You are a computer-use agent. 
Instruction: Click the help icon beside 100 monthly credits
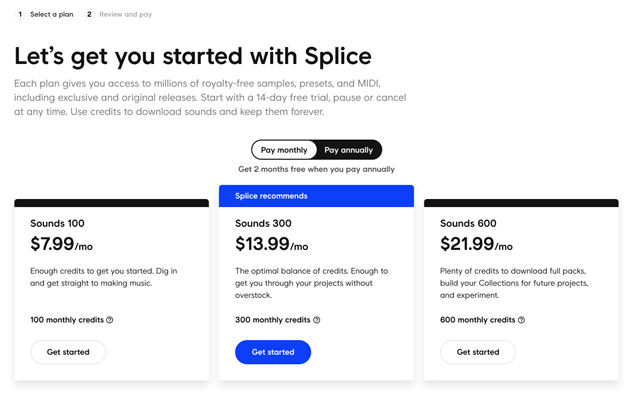pyautogui.click(x=110, y=320)
